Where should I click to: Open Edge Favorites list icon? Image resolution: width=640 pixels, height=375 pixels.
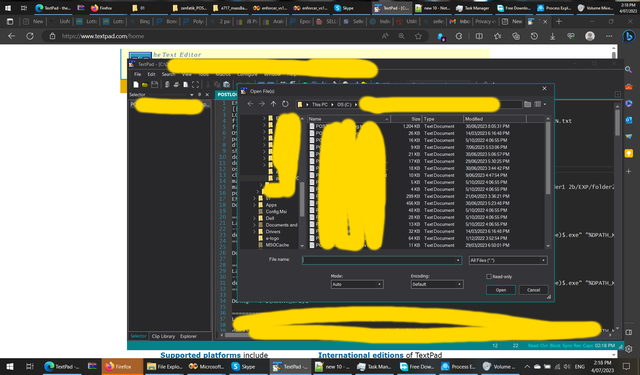(497, 36)
